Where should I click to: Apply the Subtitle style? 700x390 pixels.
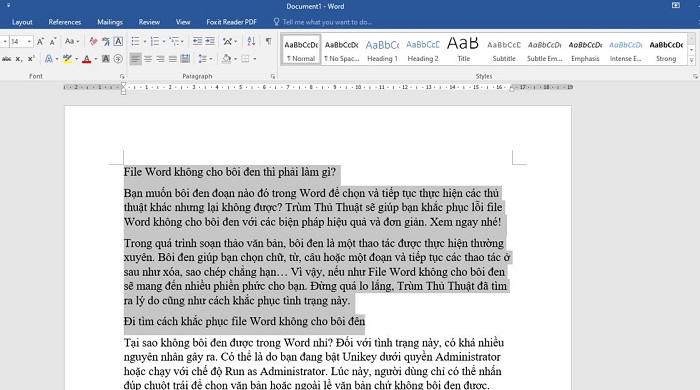coord(504,50)
